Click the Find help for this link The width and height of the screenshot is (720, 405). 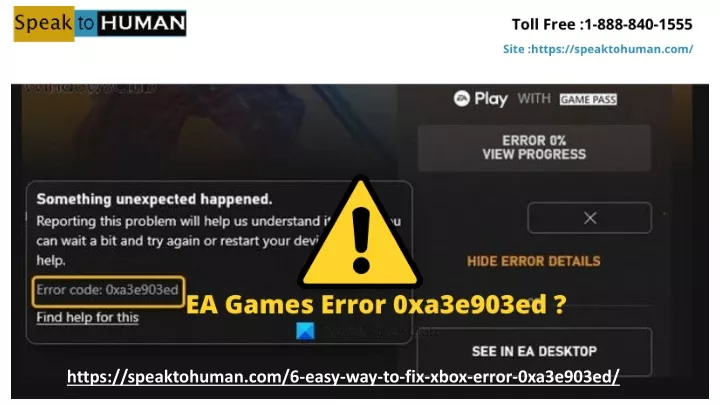click(87, 317)
